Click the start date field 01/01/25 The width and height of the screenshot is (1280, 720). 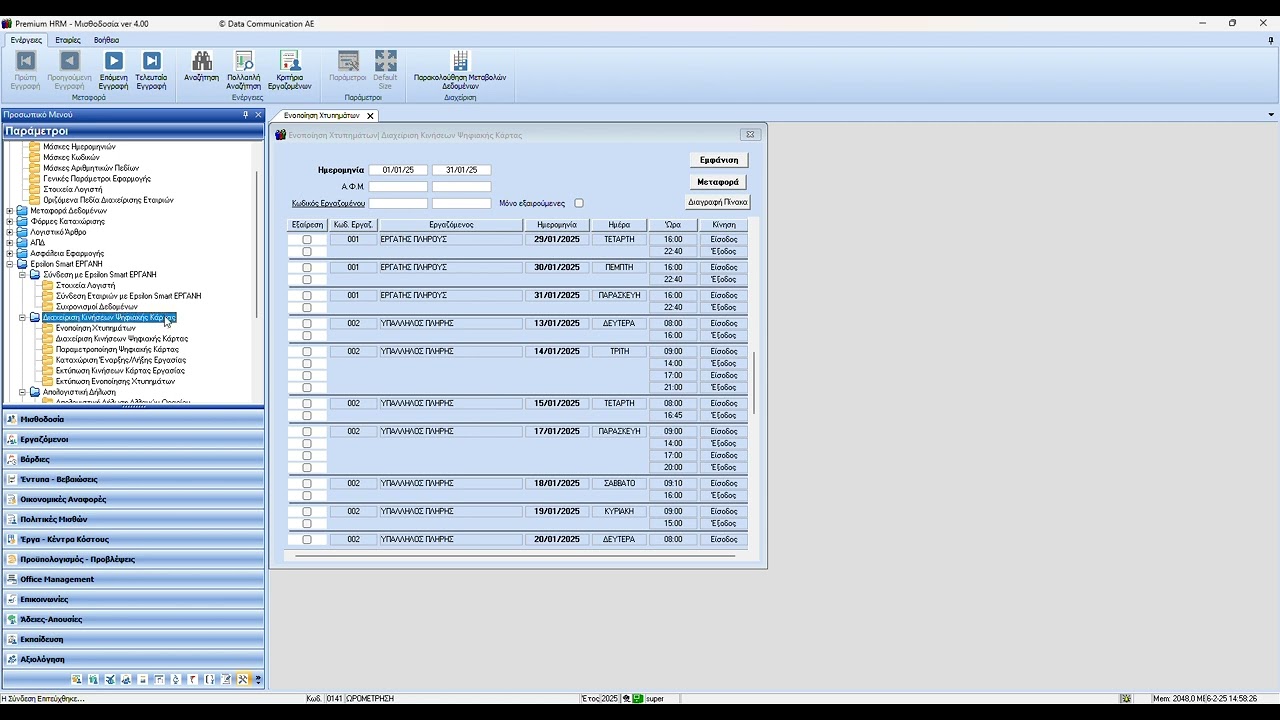pyautogui.click(x=398, y=170)
